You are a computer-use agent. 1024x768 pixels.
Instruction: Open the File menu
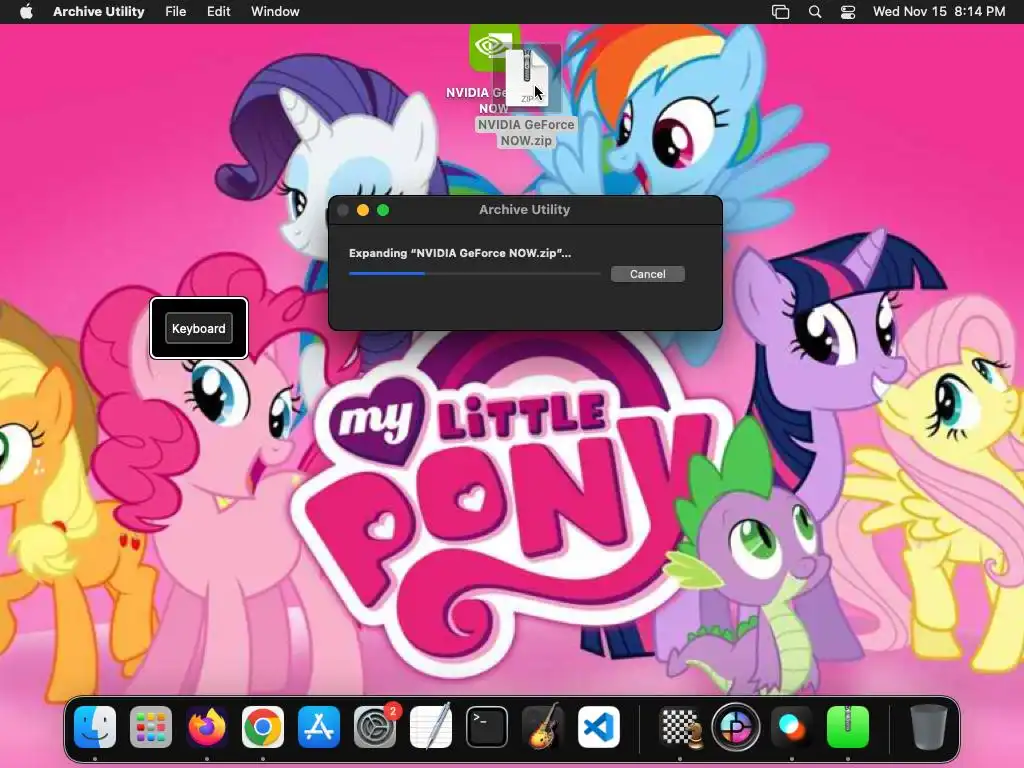tap(175, 11)
